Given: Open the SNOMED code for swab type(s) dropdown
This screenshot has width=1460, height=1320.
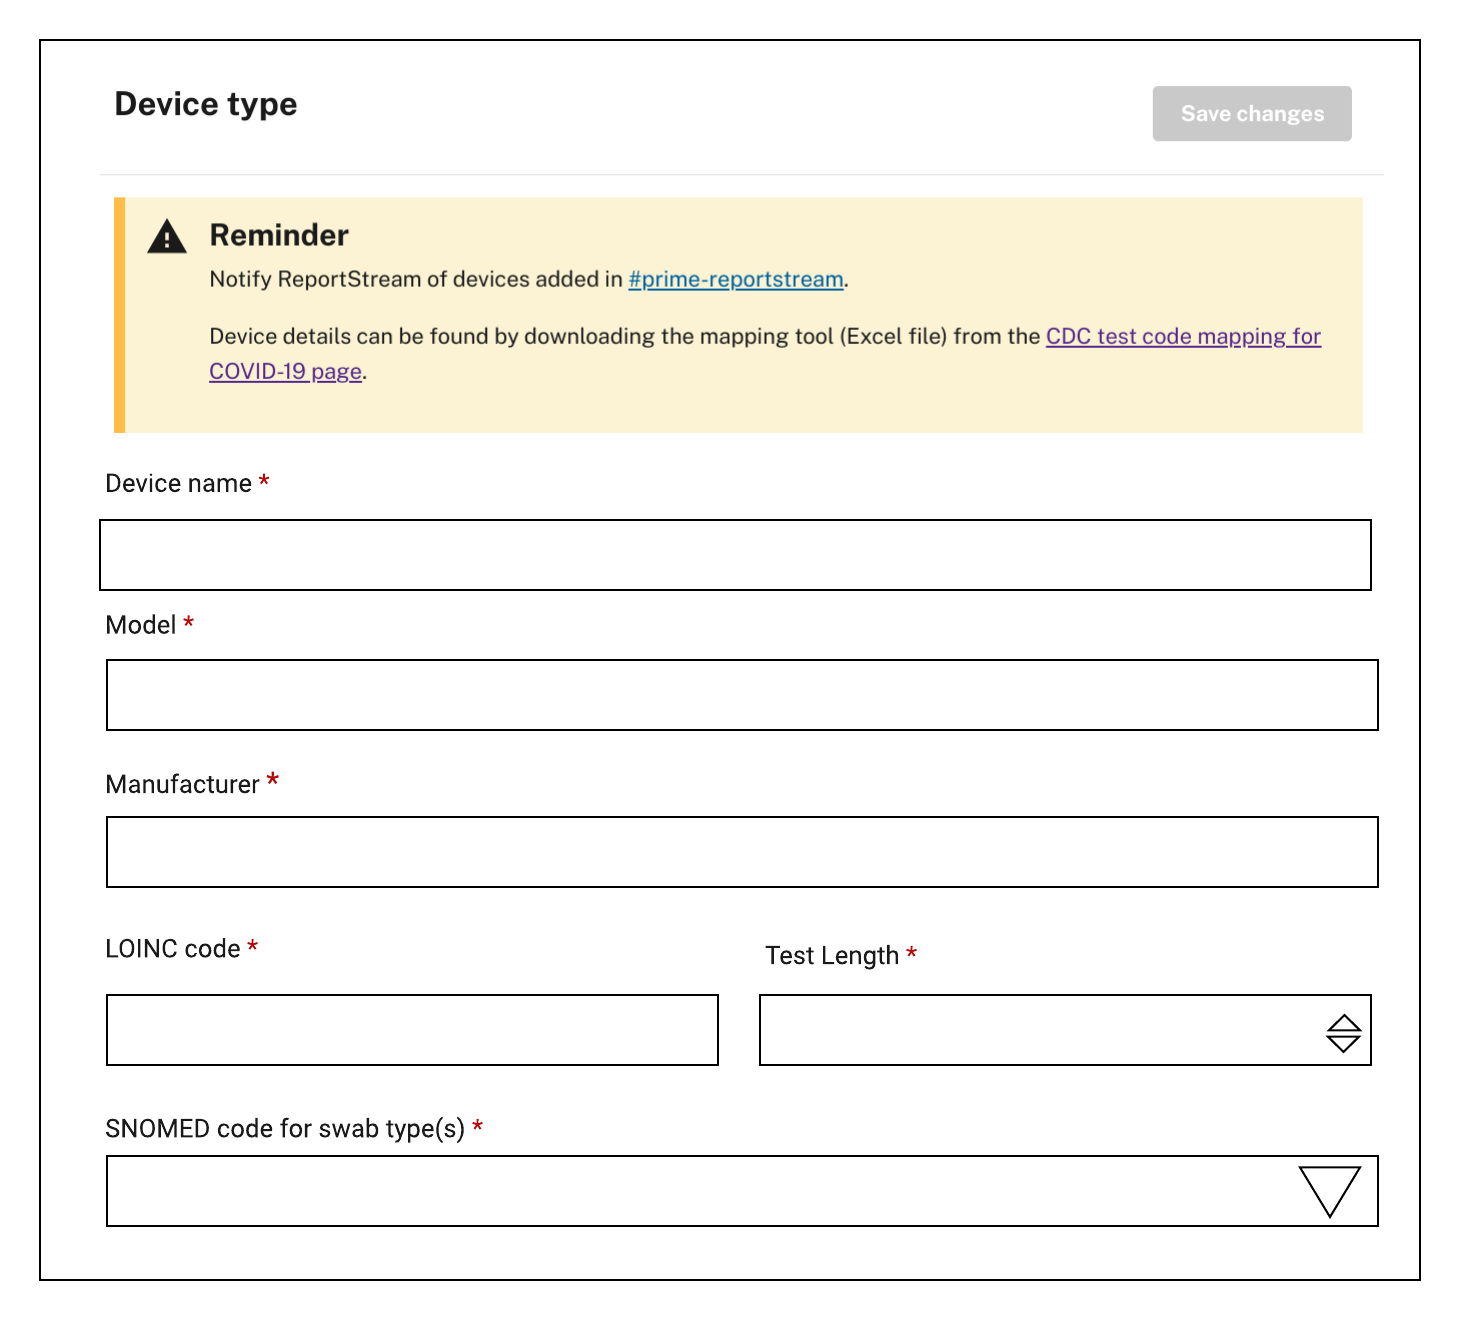Looking at the screenshot, I should point(740,1192).
